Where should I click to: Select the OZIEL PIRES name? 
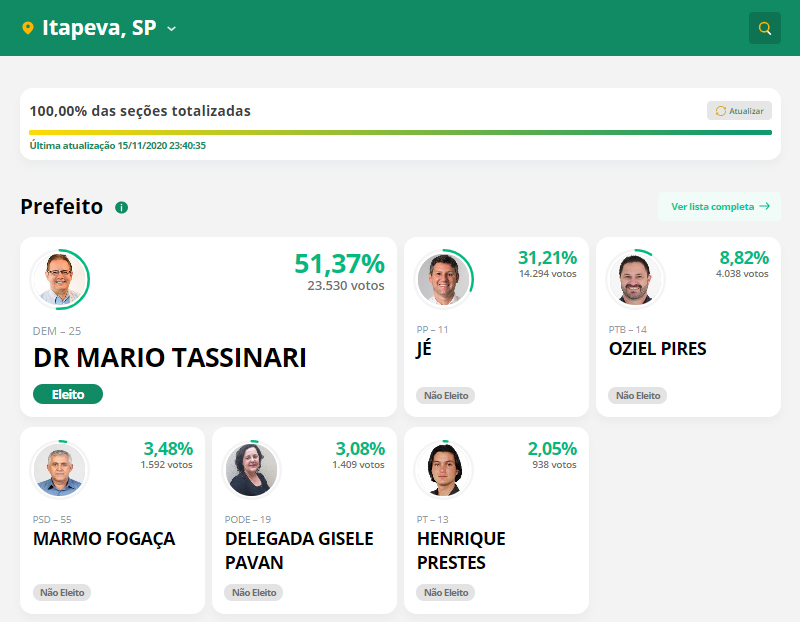(657, 349)
